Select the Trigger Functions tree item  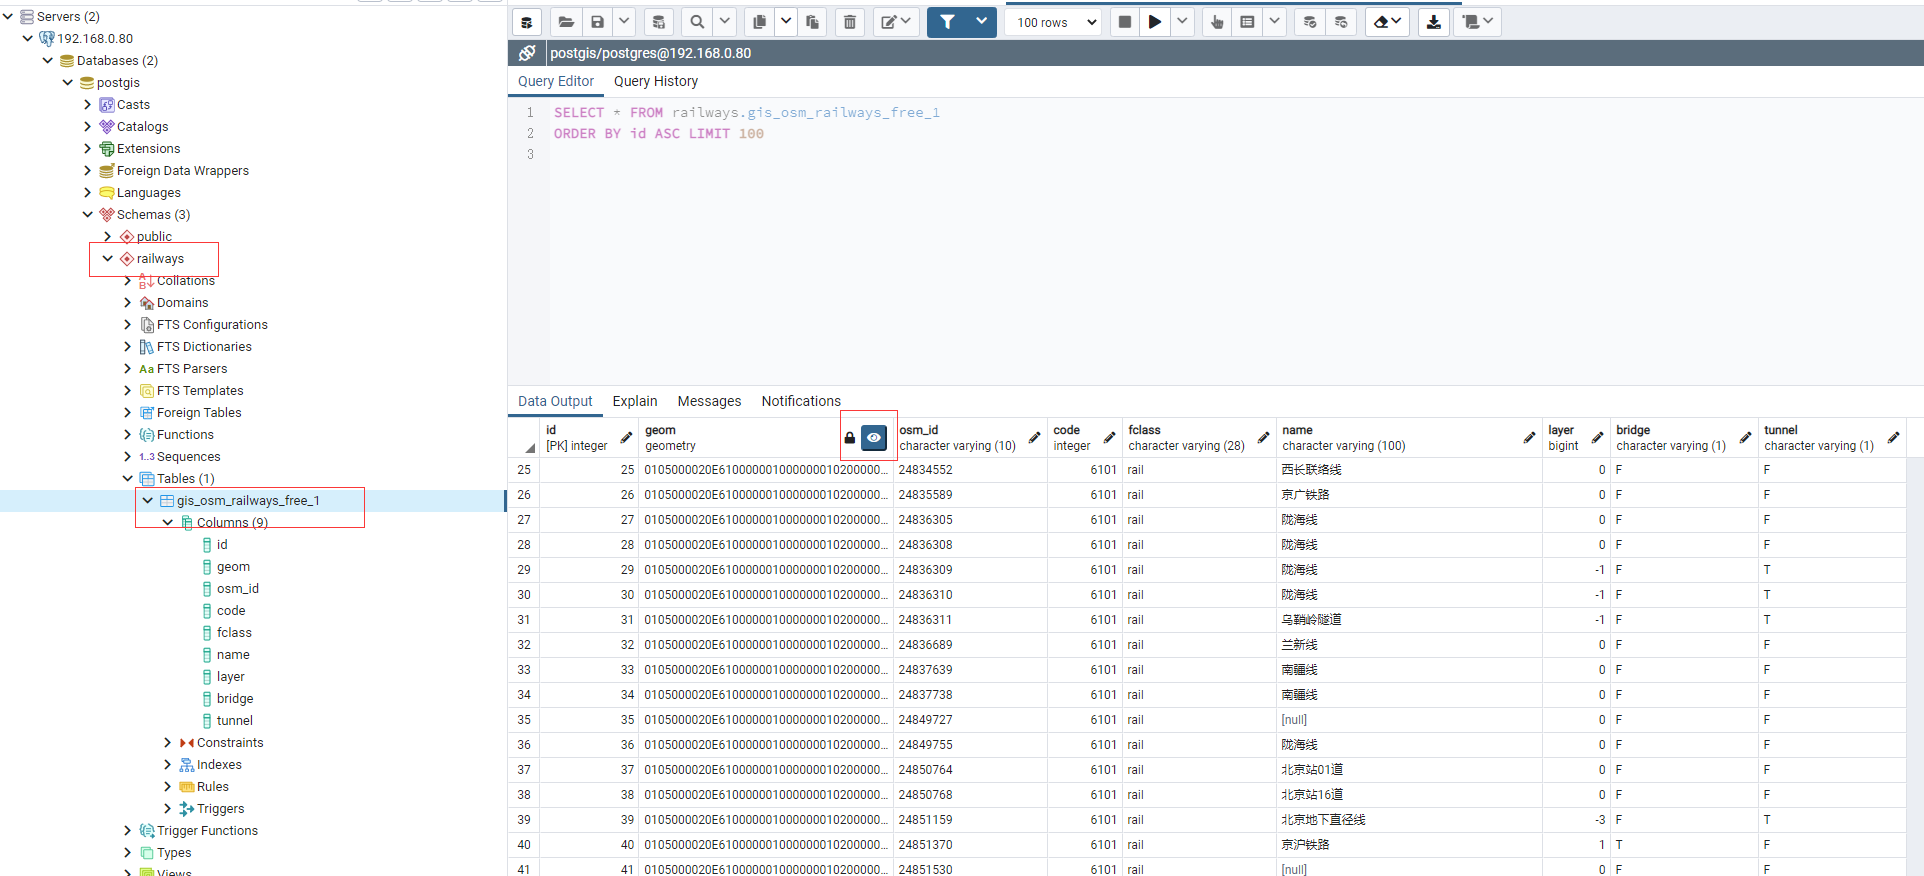point(207,830)
